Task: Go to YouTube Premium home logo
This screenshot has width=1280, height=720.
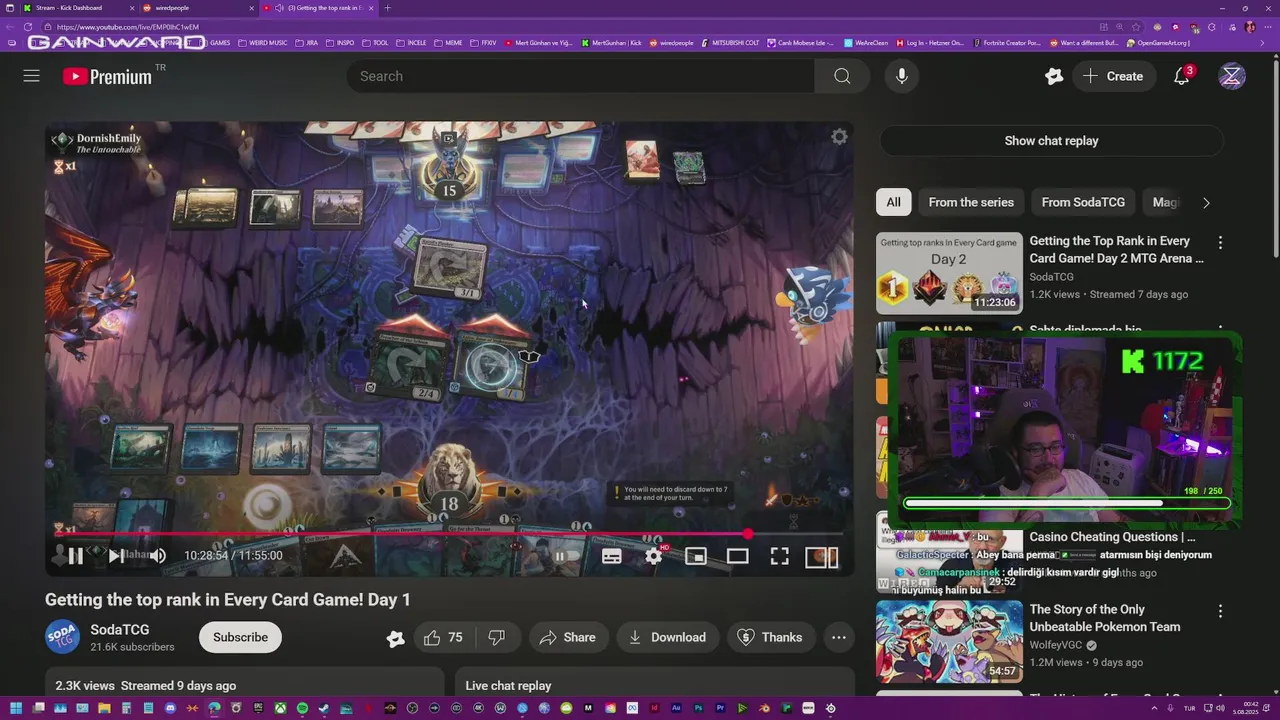Action: pyautogui.click(x=107, y=76)
